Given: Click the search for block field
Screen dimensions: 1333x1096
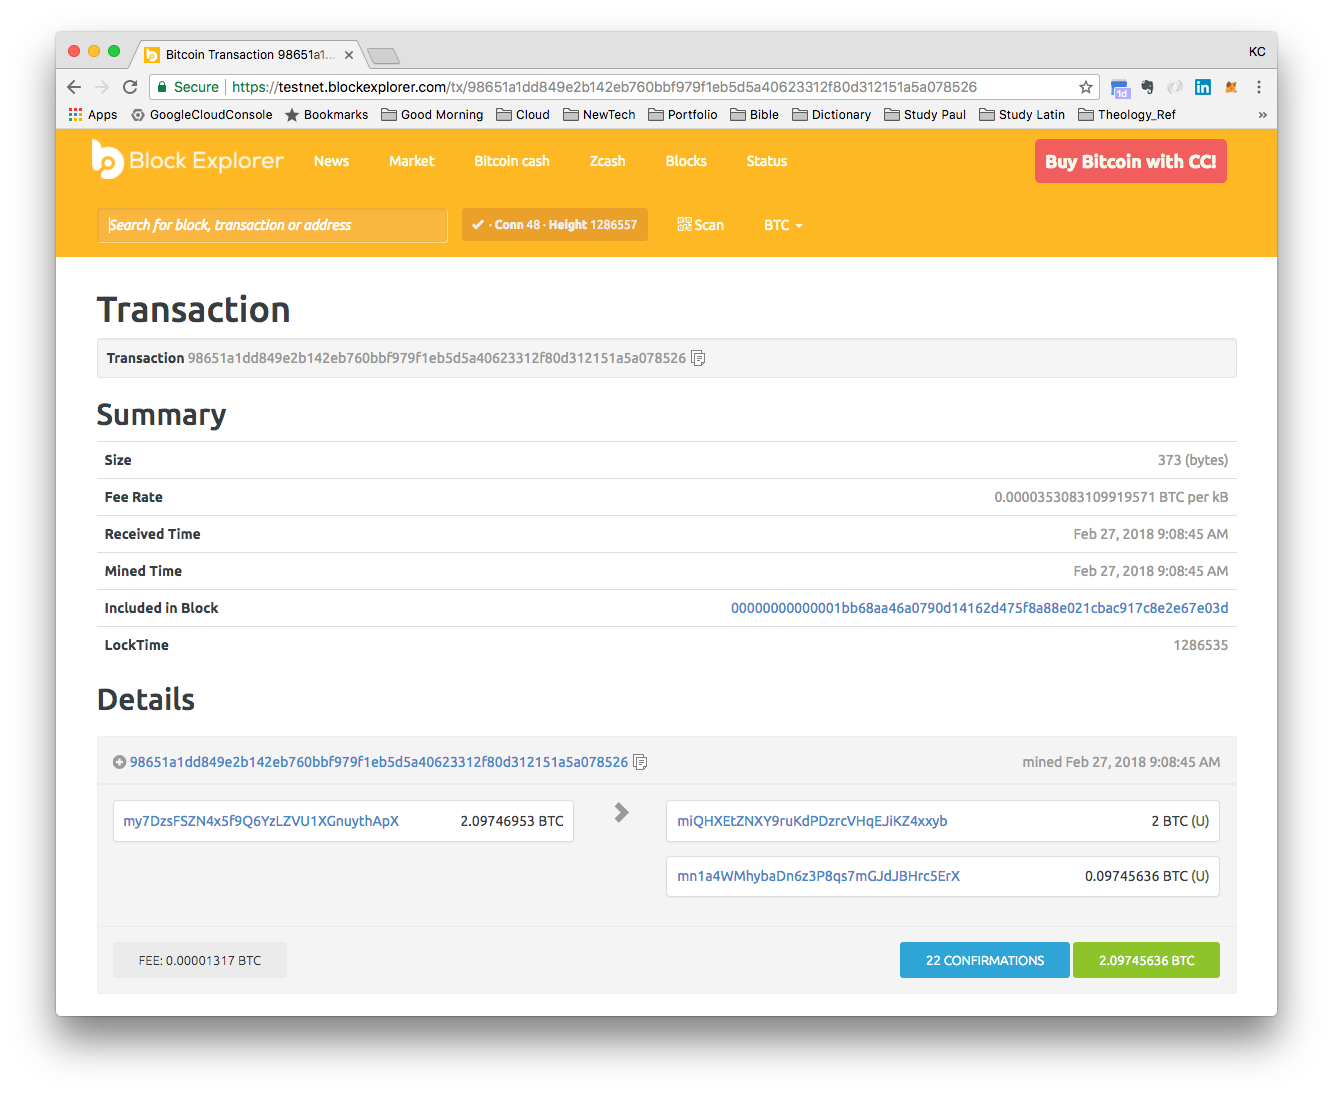Looking at the screenshot, I should pyautogui.click(x=271, y=225).
